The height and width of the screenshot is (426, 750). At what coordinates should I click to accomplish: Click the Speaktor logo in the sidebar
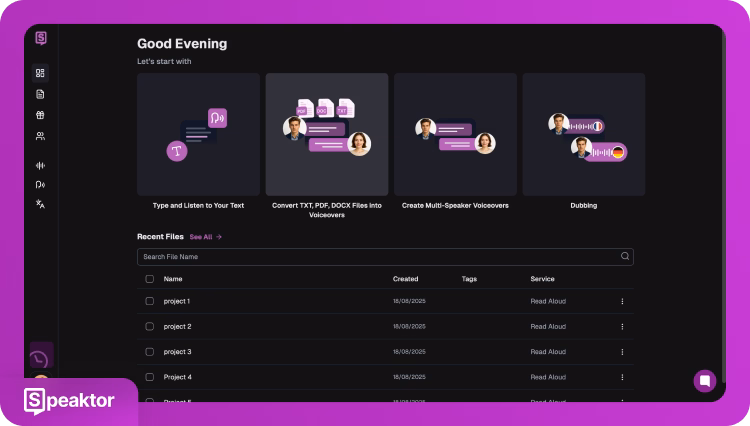41,38
